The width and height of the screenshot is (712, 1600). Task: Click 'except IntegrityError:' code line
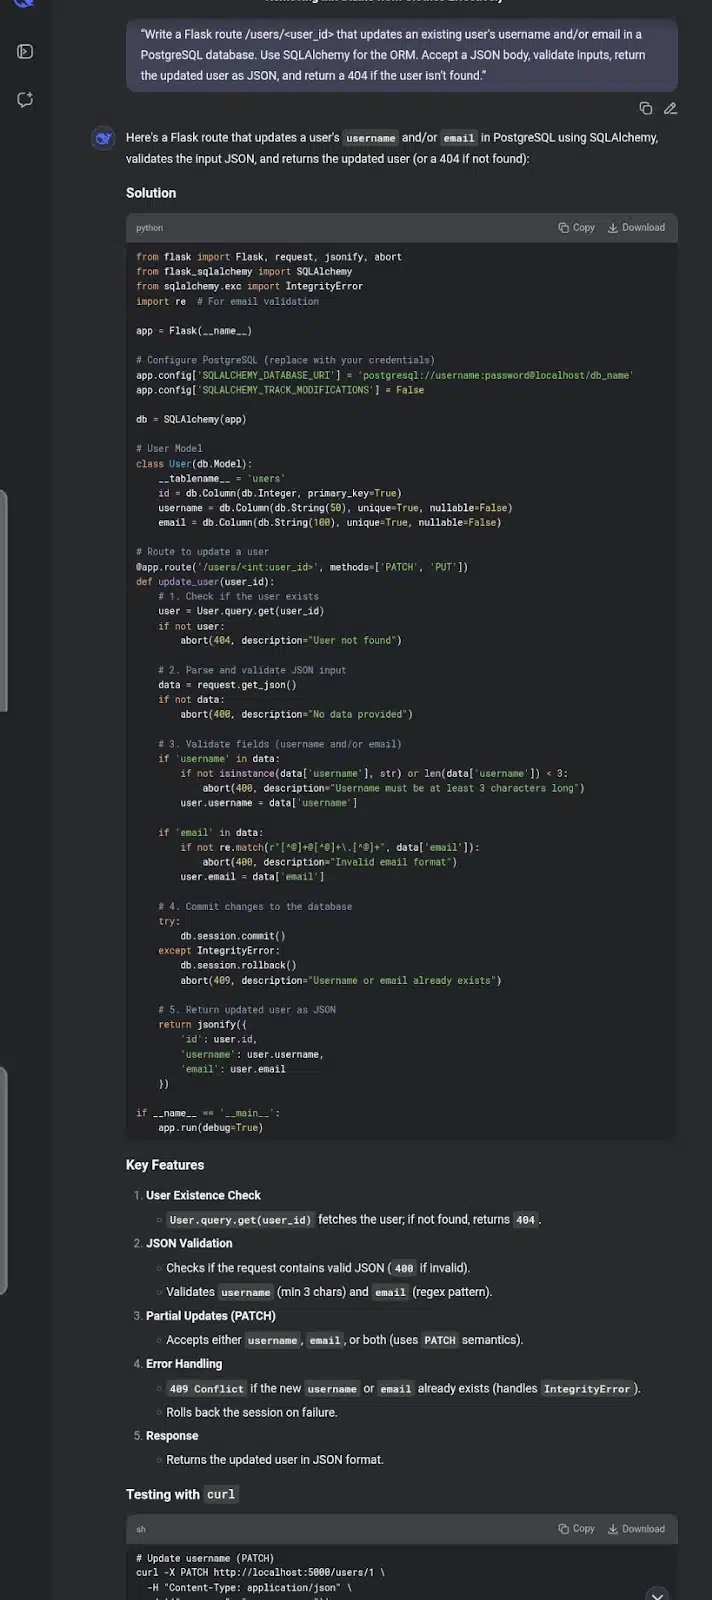[x=219, y=951]
